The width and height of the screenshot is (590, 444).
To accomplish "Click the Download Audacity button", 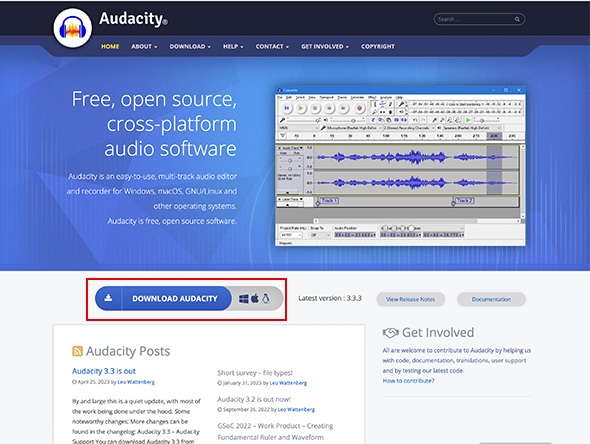I will tap(163, 298).
